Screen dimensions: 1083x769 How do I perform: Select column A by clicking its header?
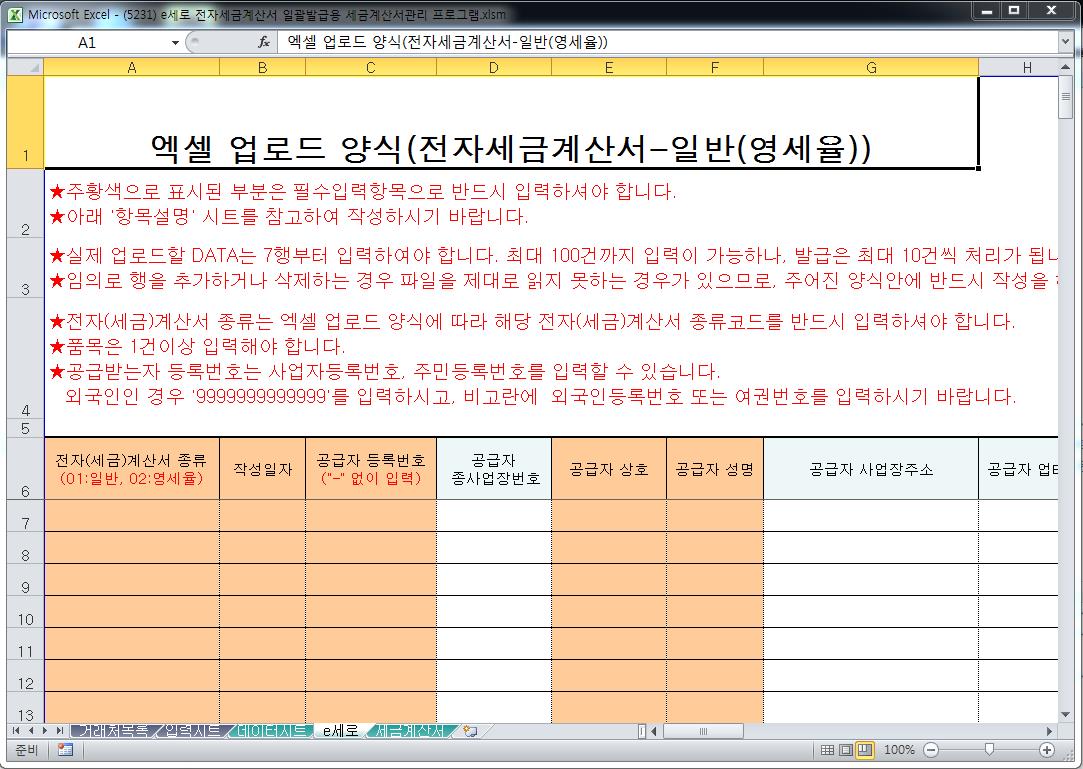(131, 67)
